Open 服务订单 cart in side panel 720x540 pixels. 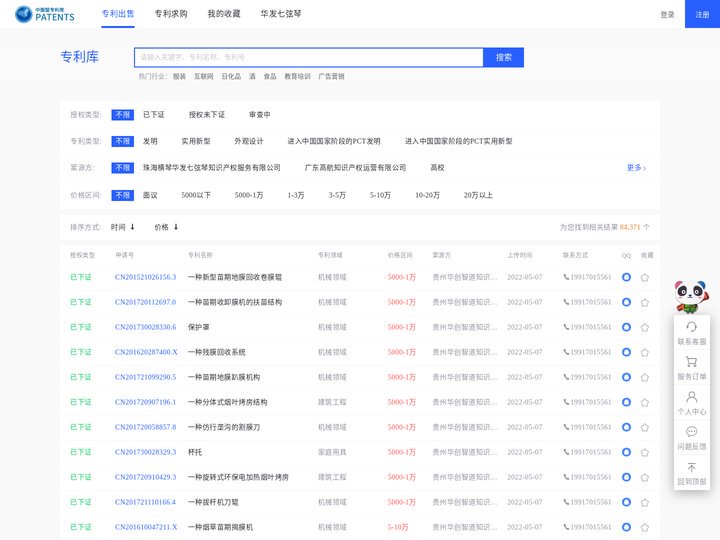[x=692, y=368]
